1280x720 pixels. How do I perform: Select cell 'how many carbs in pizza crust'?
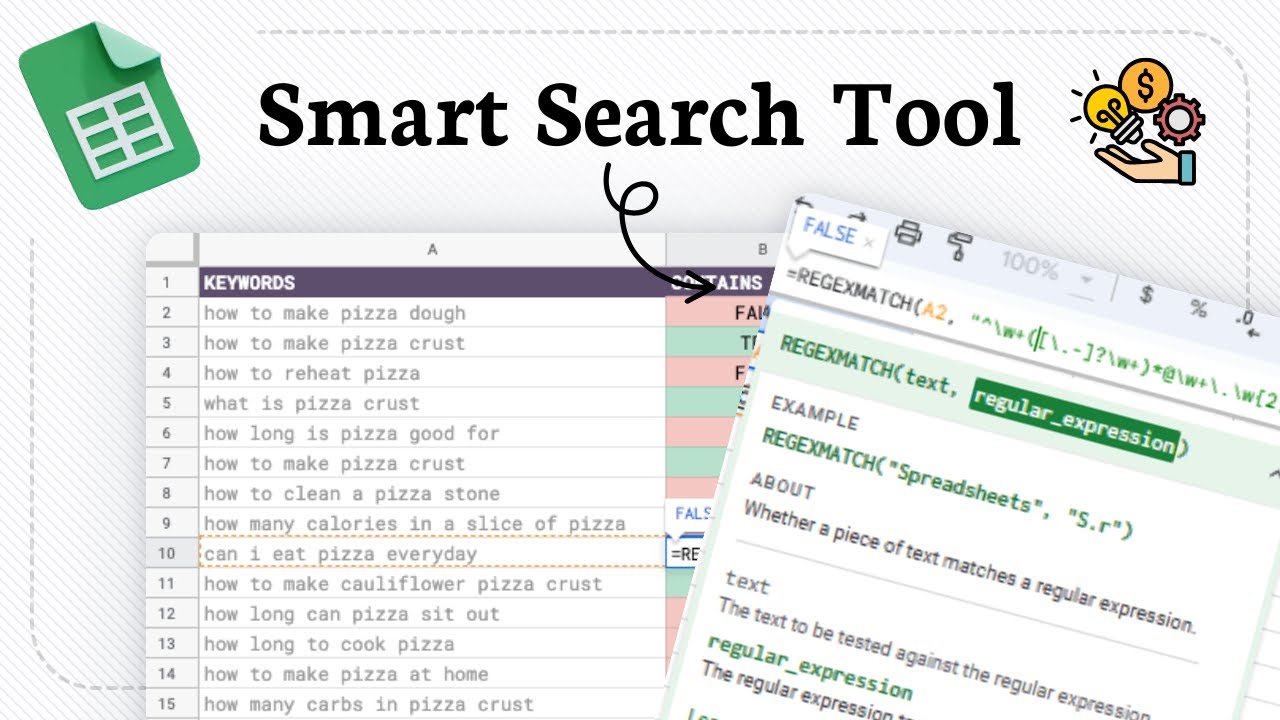432,703
